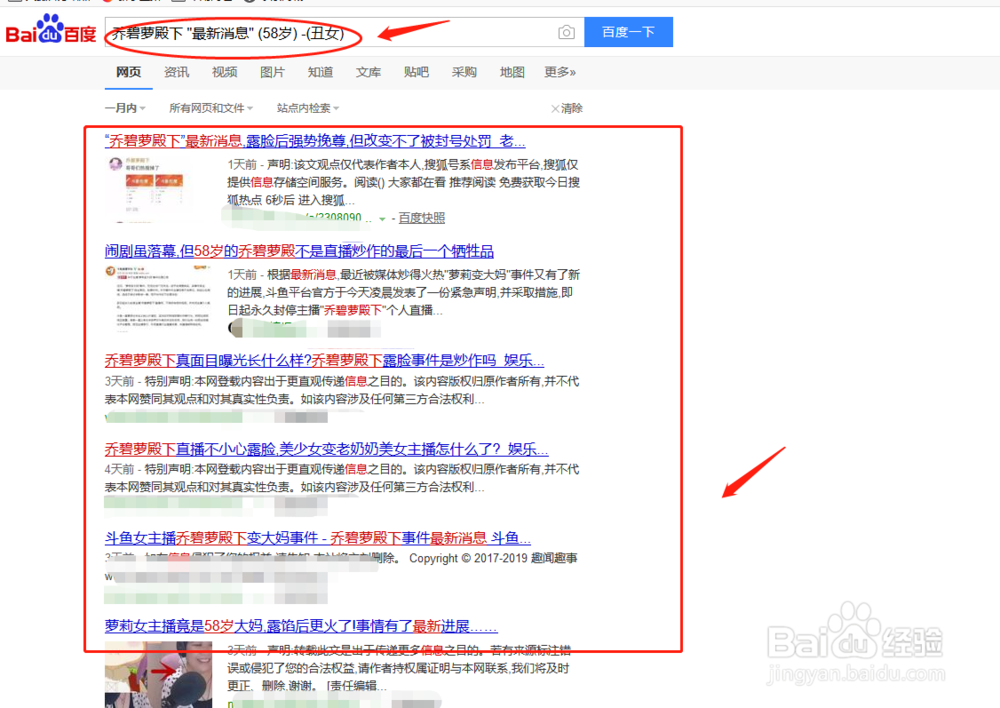Click thumbnail of 闹剧虽落幕 result
The image size is (1000, 708).
click(158, 299)
